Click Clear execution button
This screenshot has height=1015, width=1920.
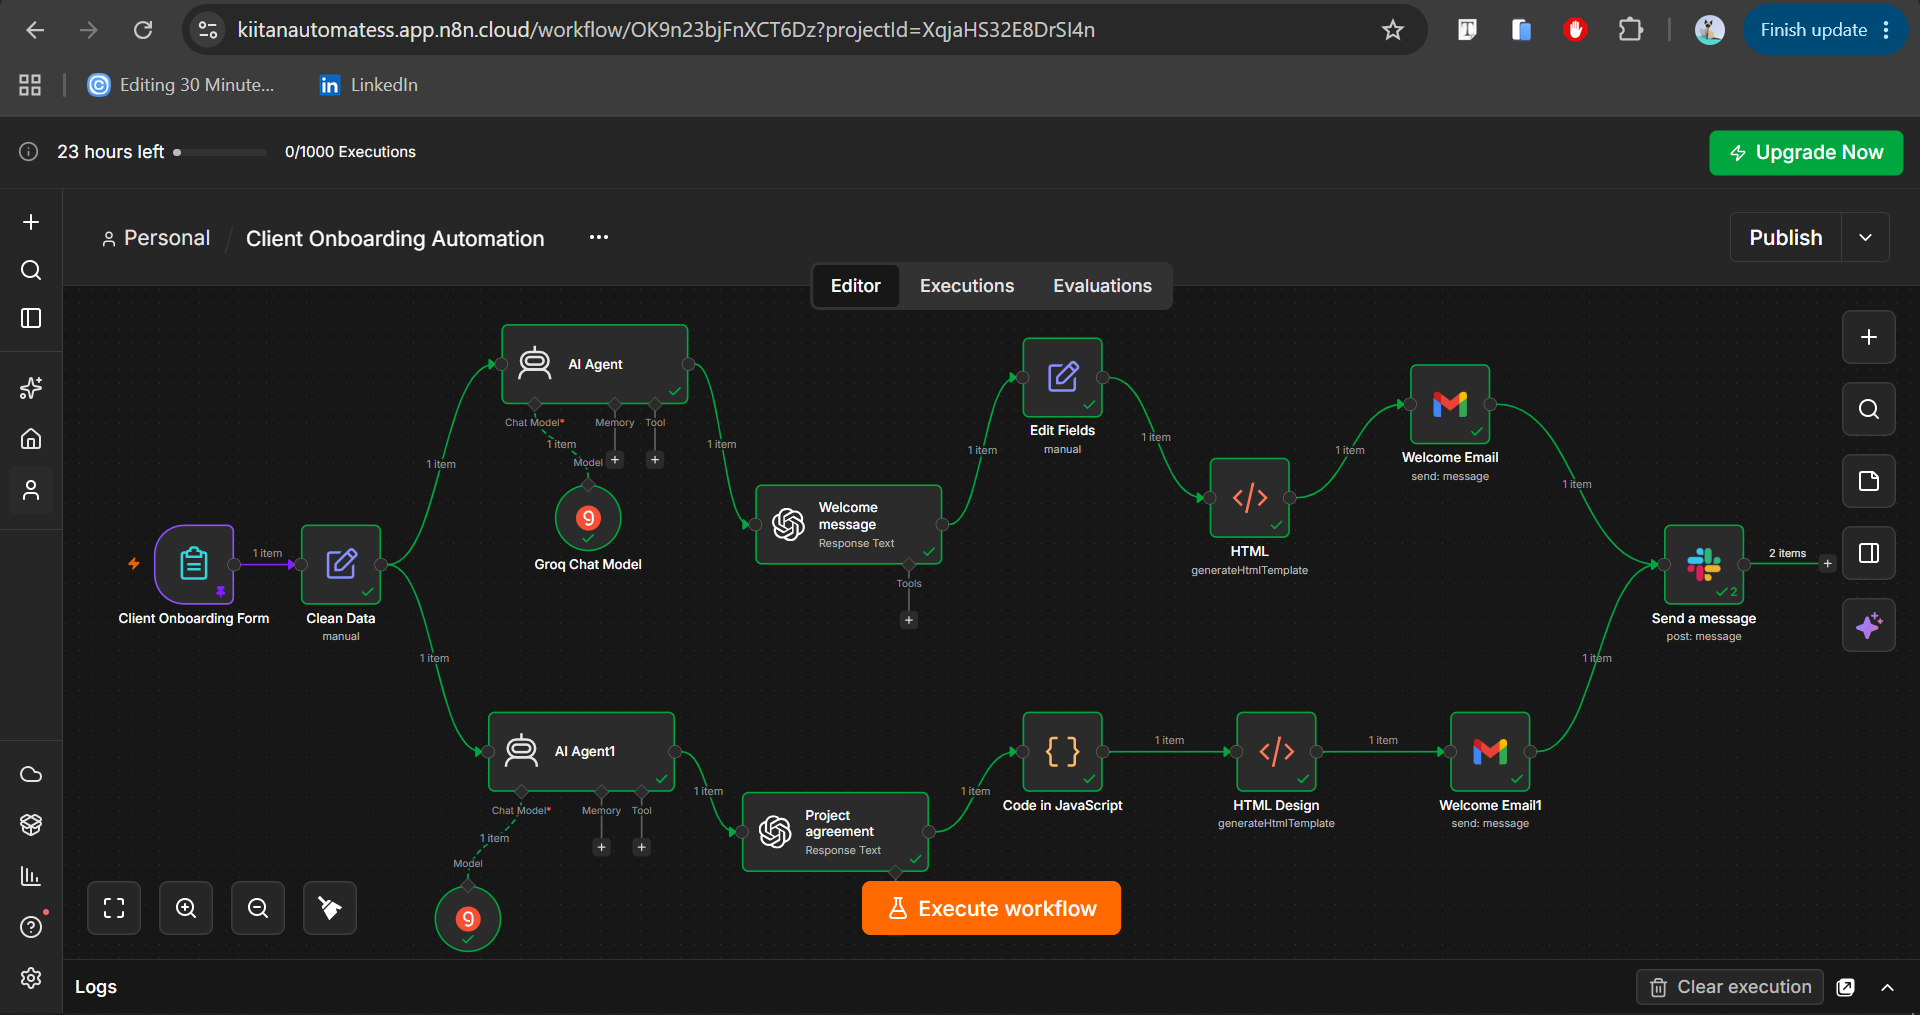1730,987
